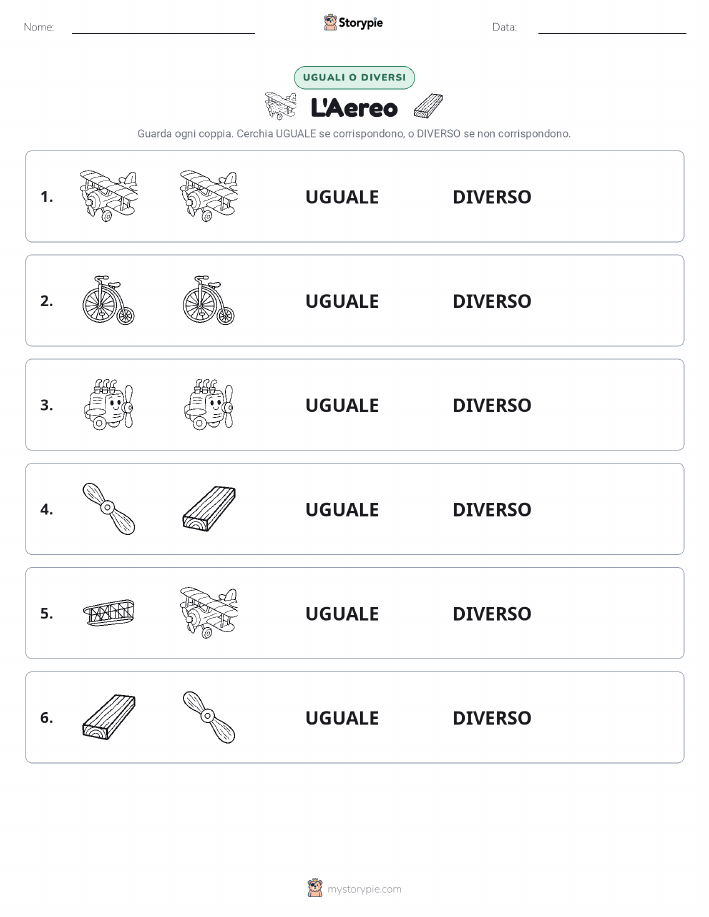Click the propeller image in row 4
The image size is (709, 917).
tap(109, 508)
